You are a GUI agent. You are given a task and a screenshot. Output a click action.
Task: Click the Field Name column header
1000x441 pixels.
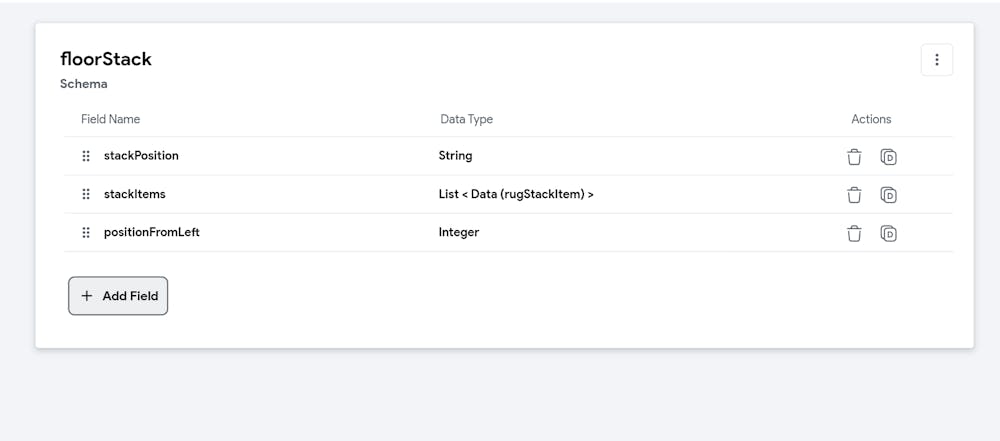(110, 119)
